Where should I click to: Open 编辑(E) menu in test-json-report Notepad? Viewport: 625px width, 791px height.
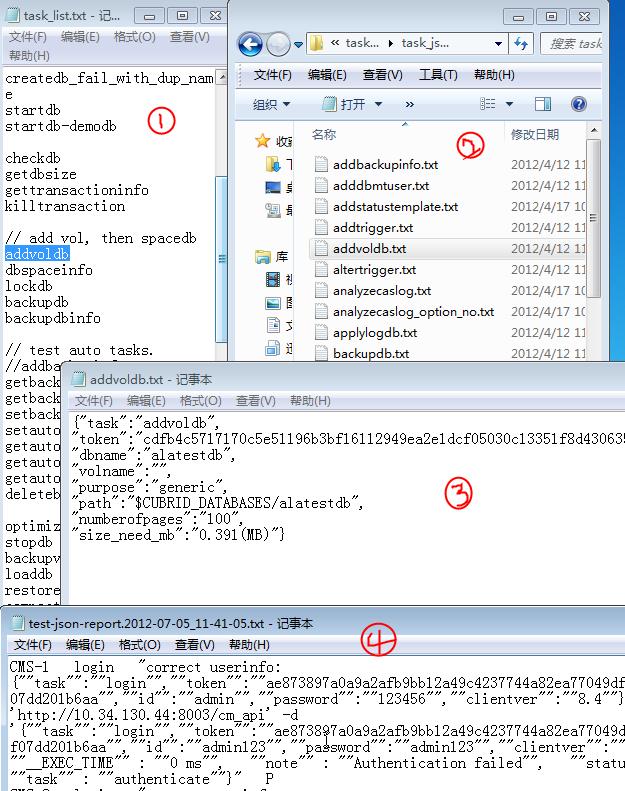pos(85,645)
